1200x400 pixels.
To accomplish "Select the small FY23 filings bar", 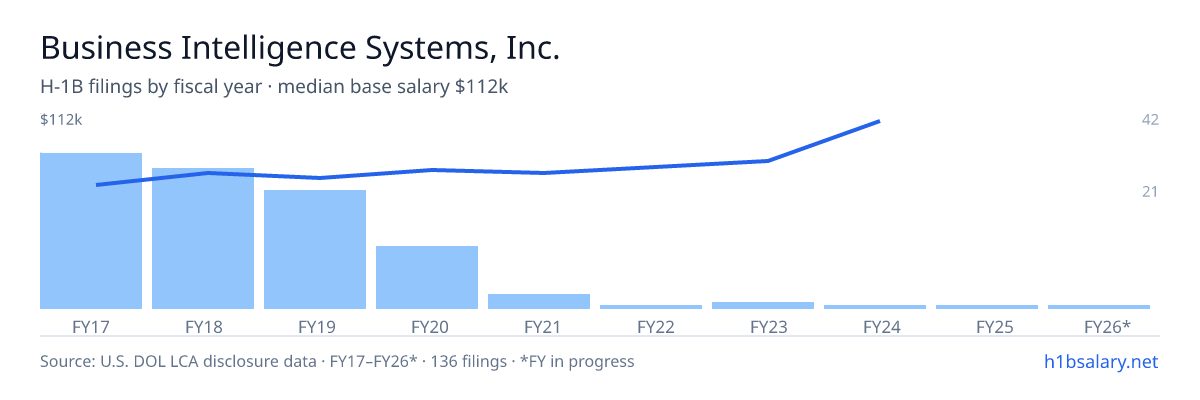I will [763, 305].
